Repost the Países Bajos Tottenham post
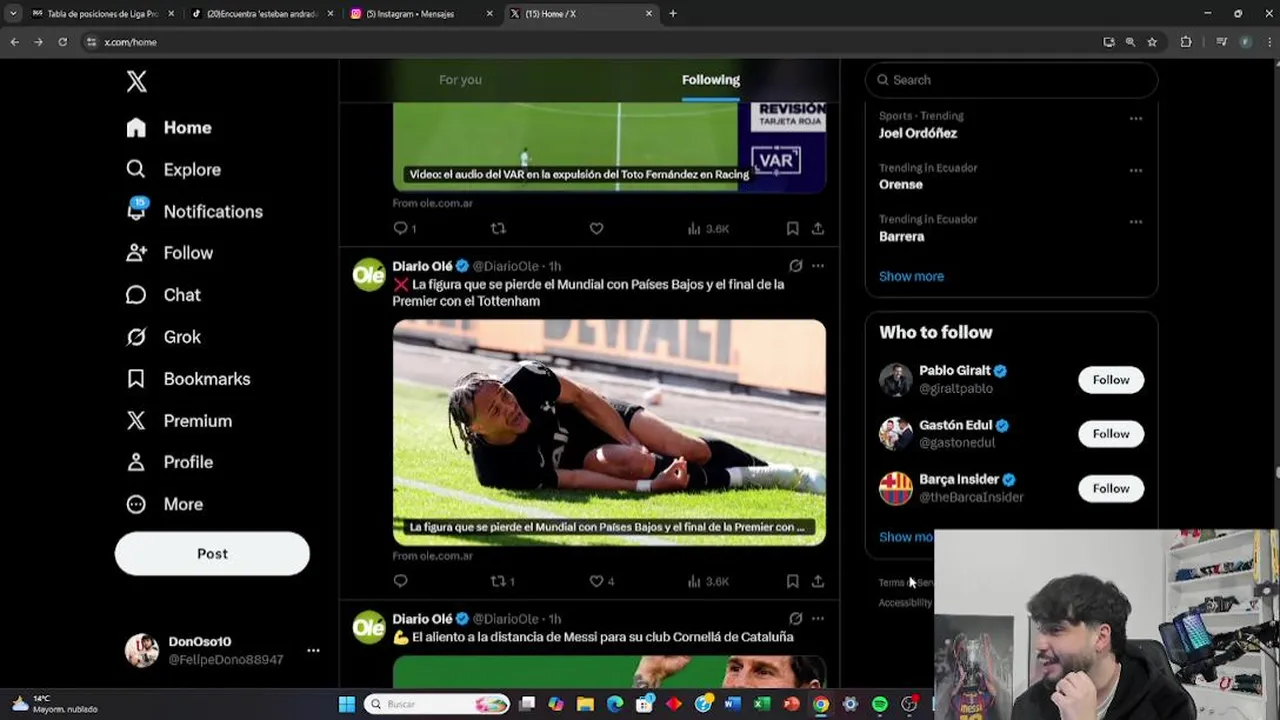The height and width of the screenshot is (720, 1280). click(502, 581)
